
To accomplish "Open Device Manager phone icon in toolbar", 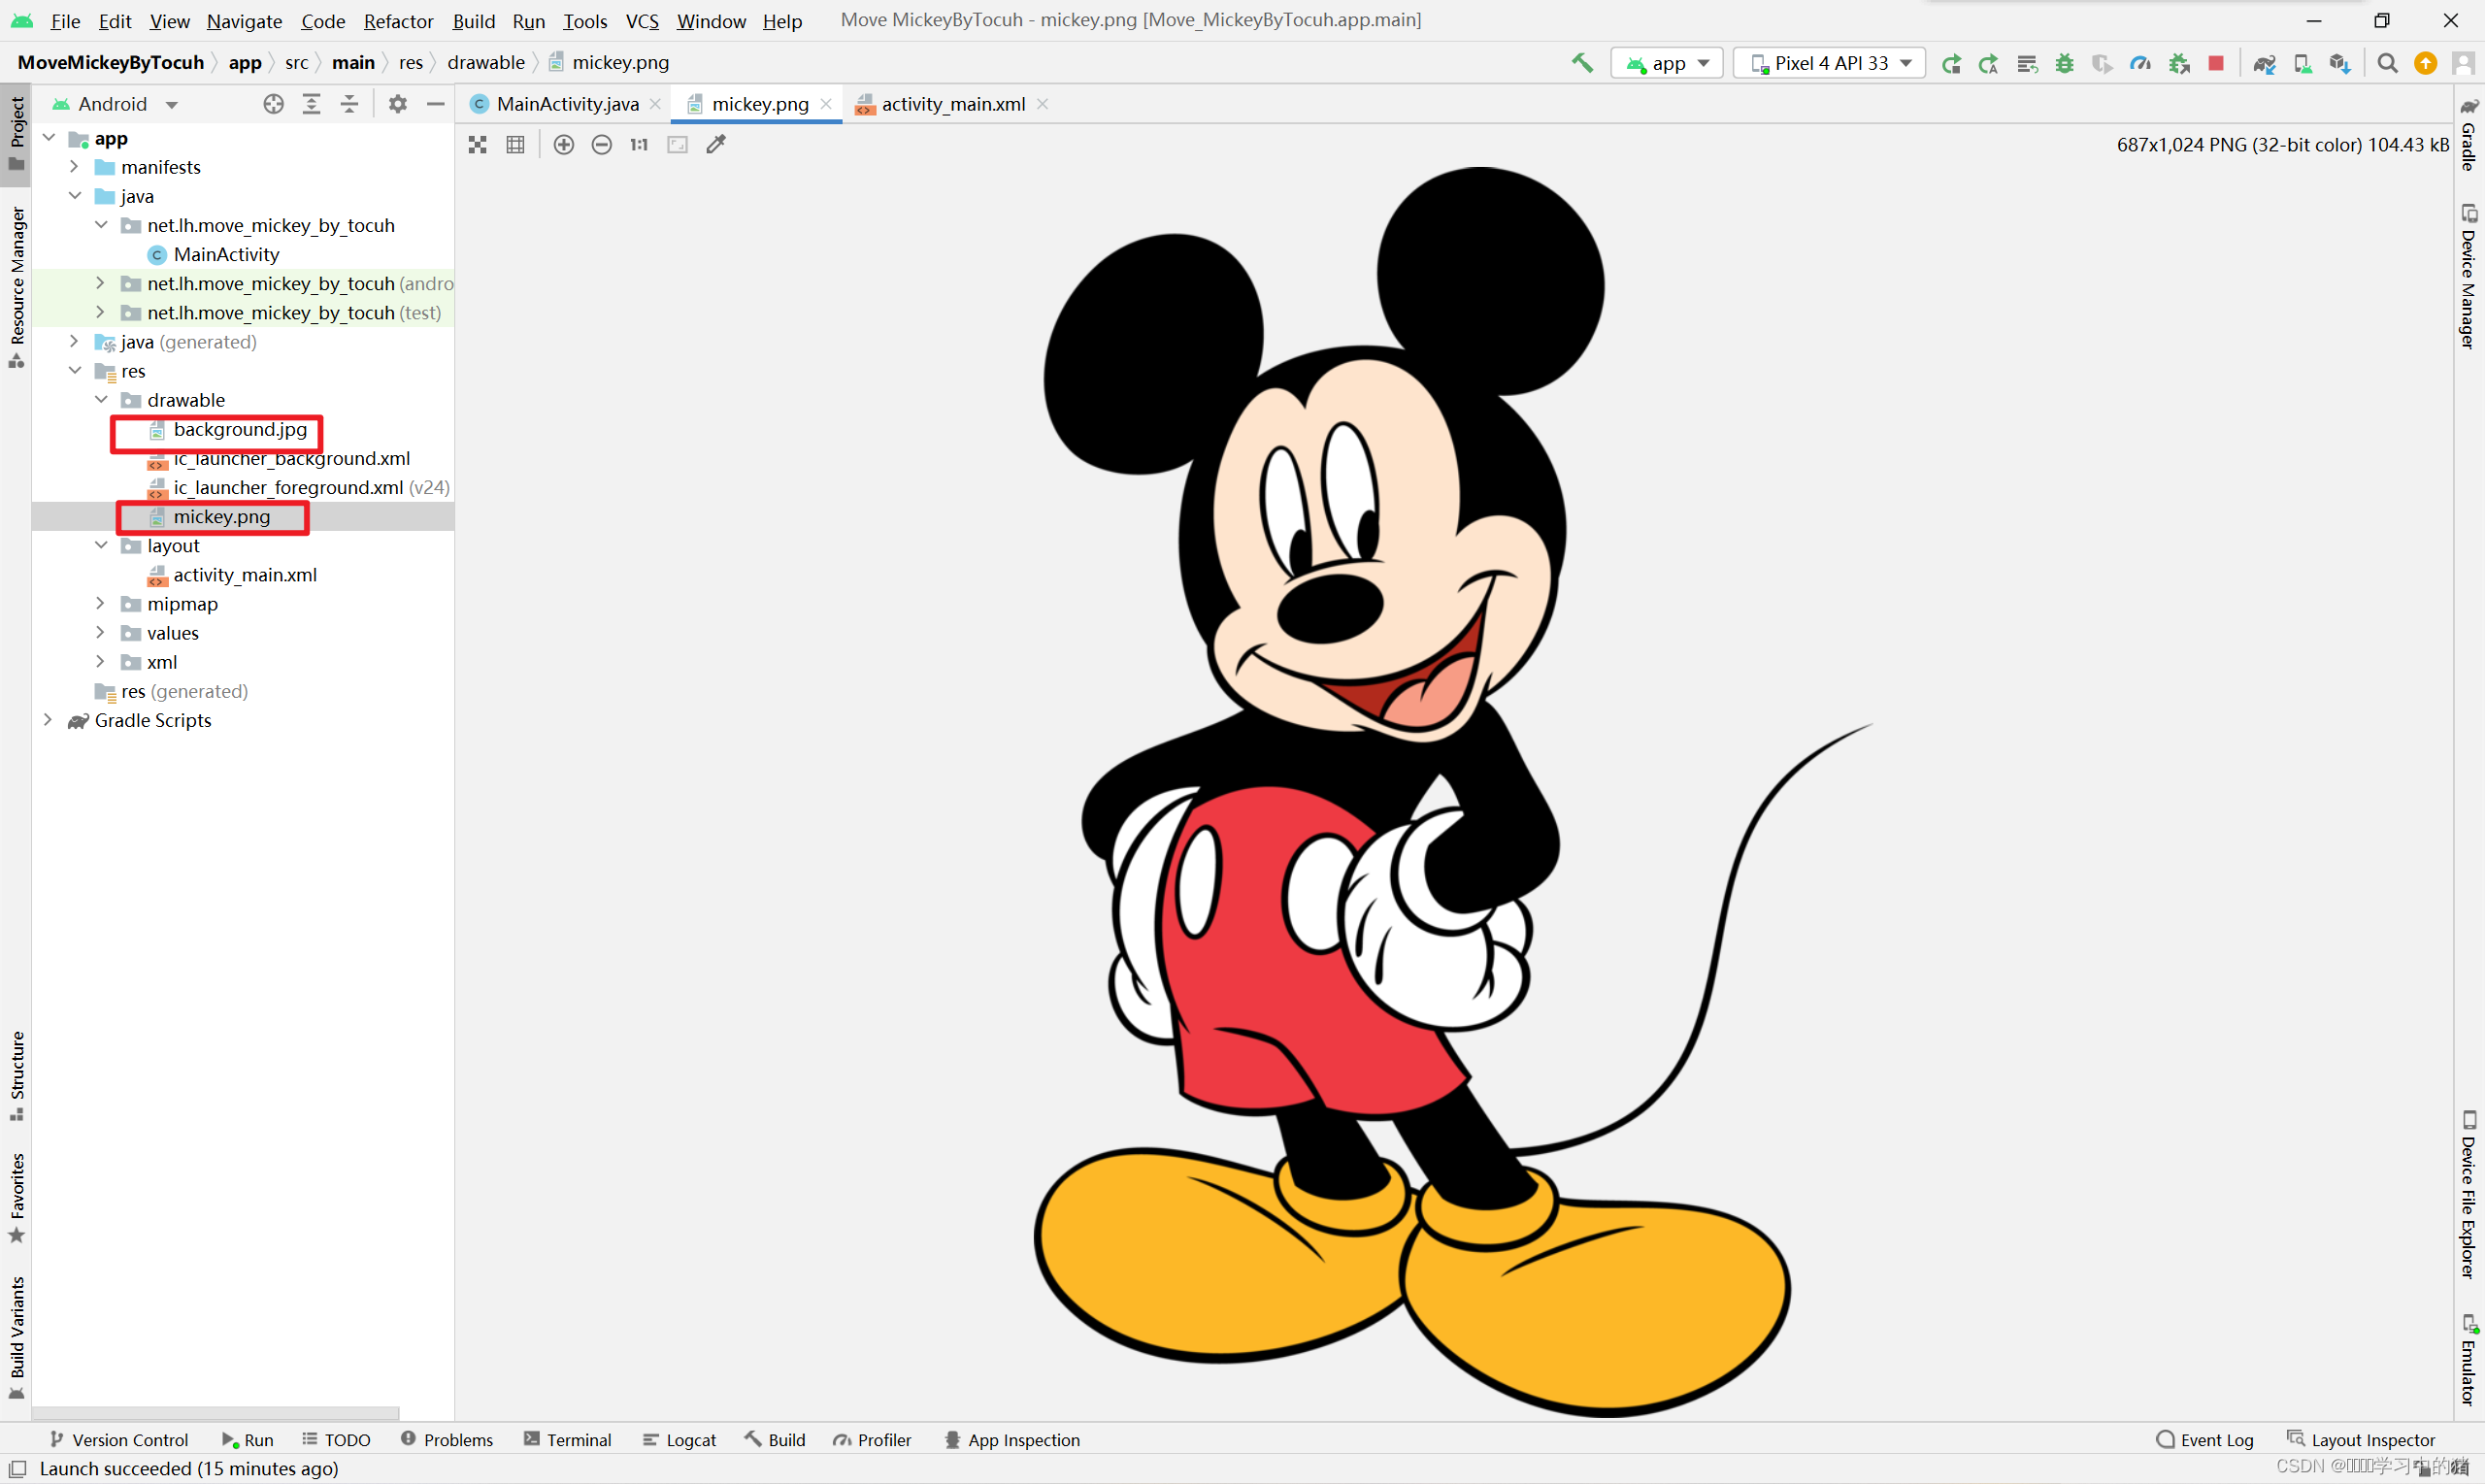I will [2303, 64].
